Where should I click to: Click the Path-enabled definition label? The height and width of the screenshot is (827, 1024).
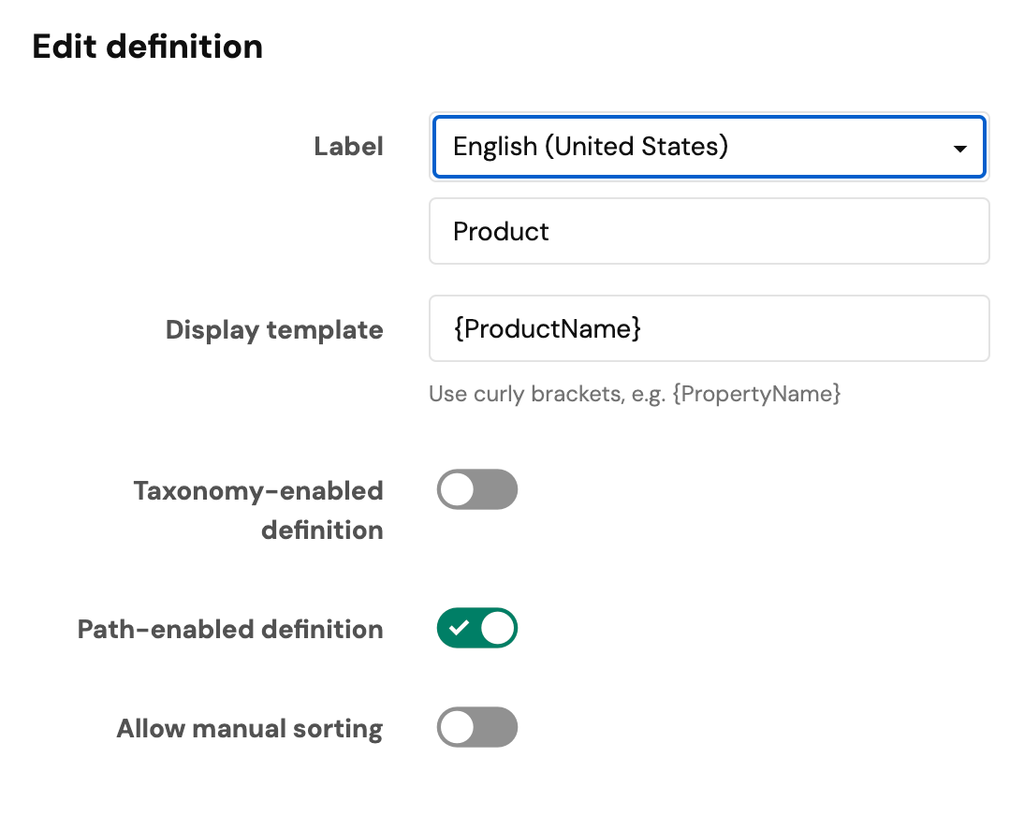pyautogui.click(x=230, y=629)
